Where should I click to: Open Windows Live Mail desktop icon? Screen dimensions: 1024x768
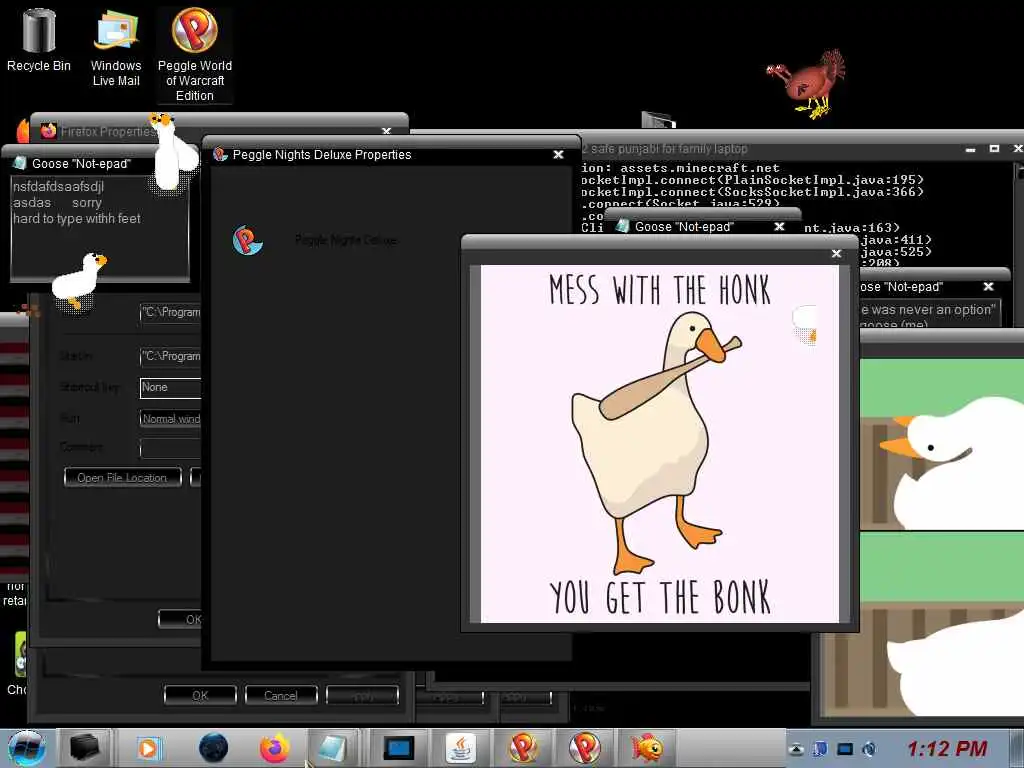click(116, 48)
